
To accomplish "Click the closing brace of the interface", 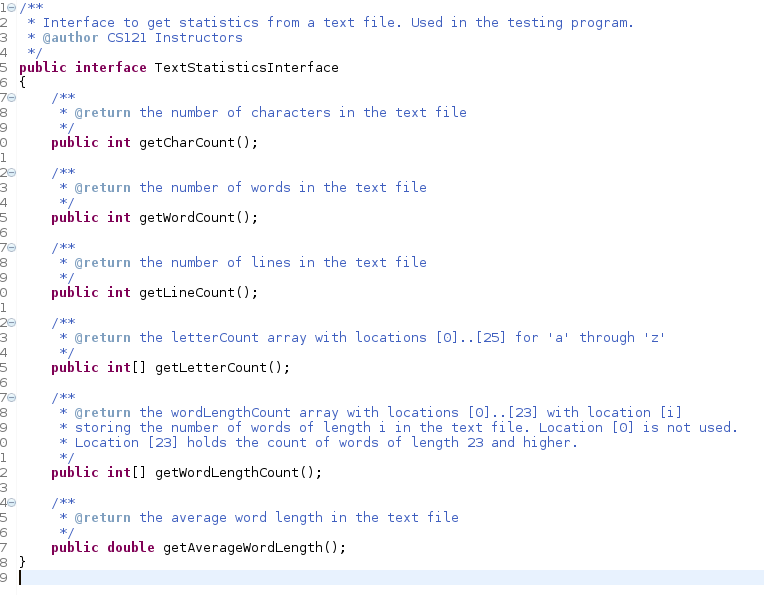I will coord(23,562).
